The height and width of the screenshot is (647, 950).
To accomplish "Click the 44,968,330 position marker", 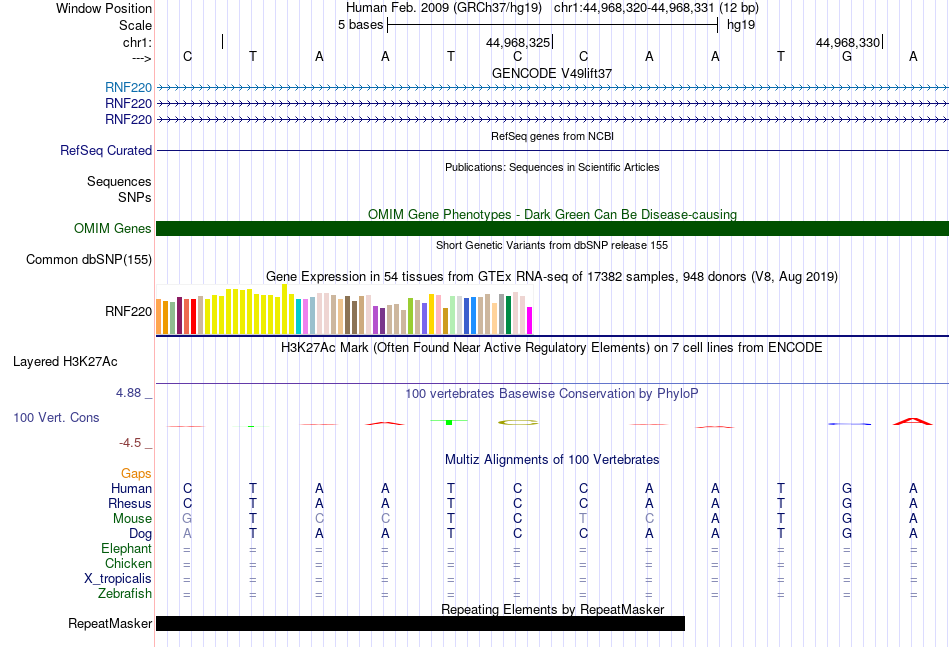I will point(848,42).
